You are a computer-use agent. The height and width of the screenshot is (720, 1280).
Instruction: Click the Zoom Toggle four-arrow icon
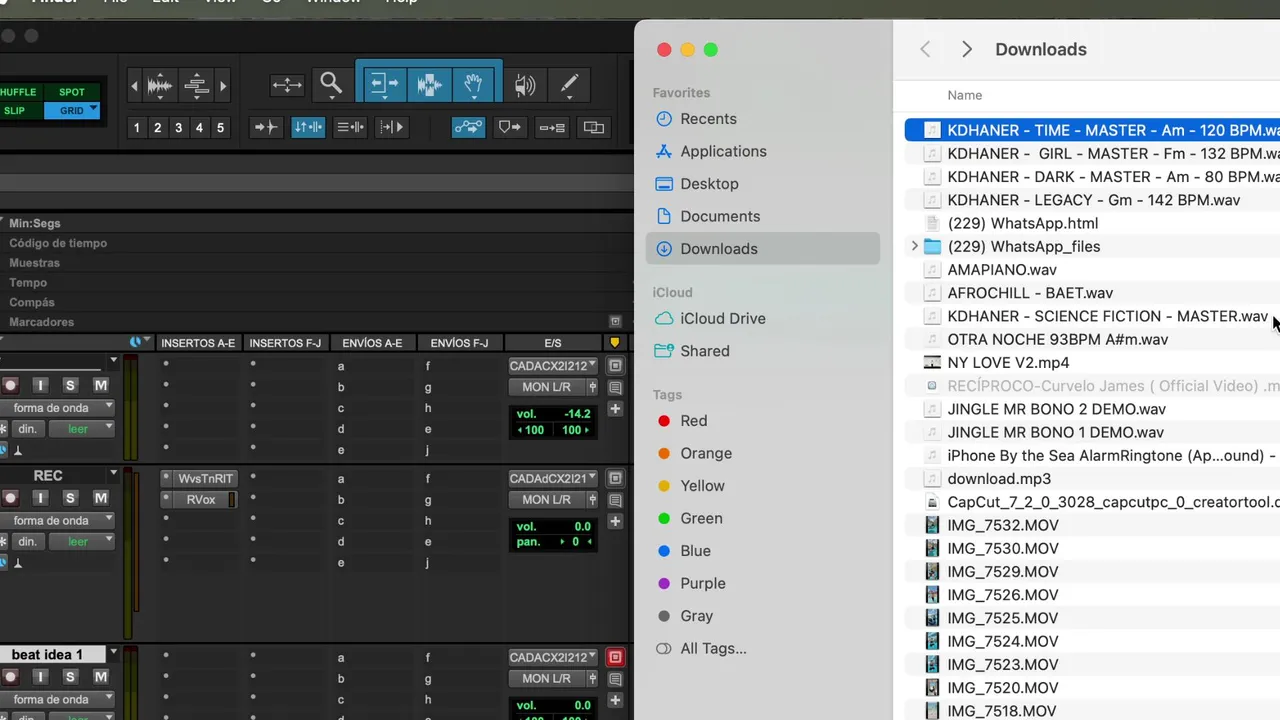(287, 86)
